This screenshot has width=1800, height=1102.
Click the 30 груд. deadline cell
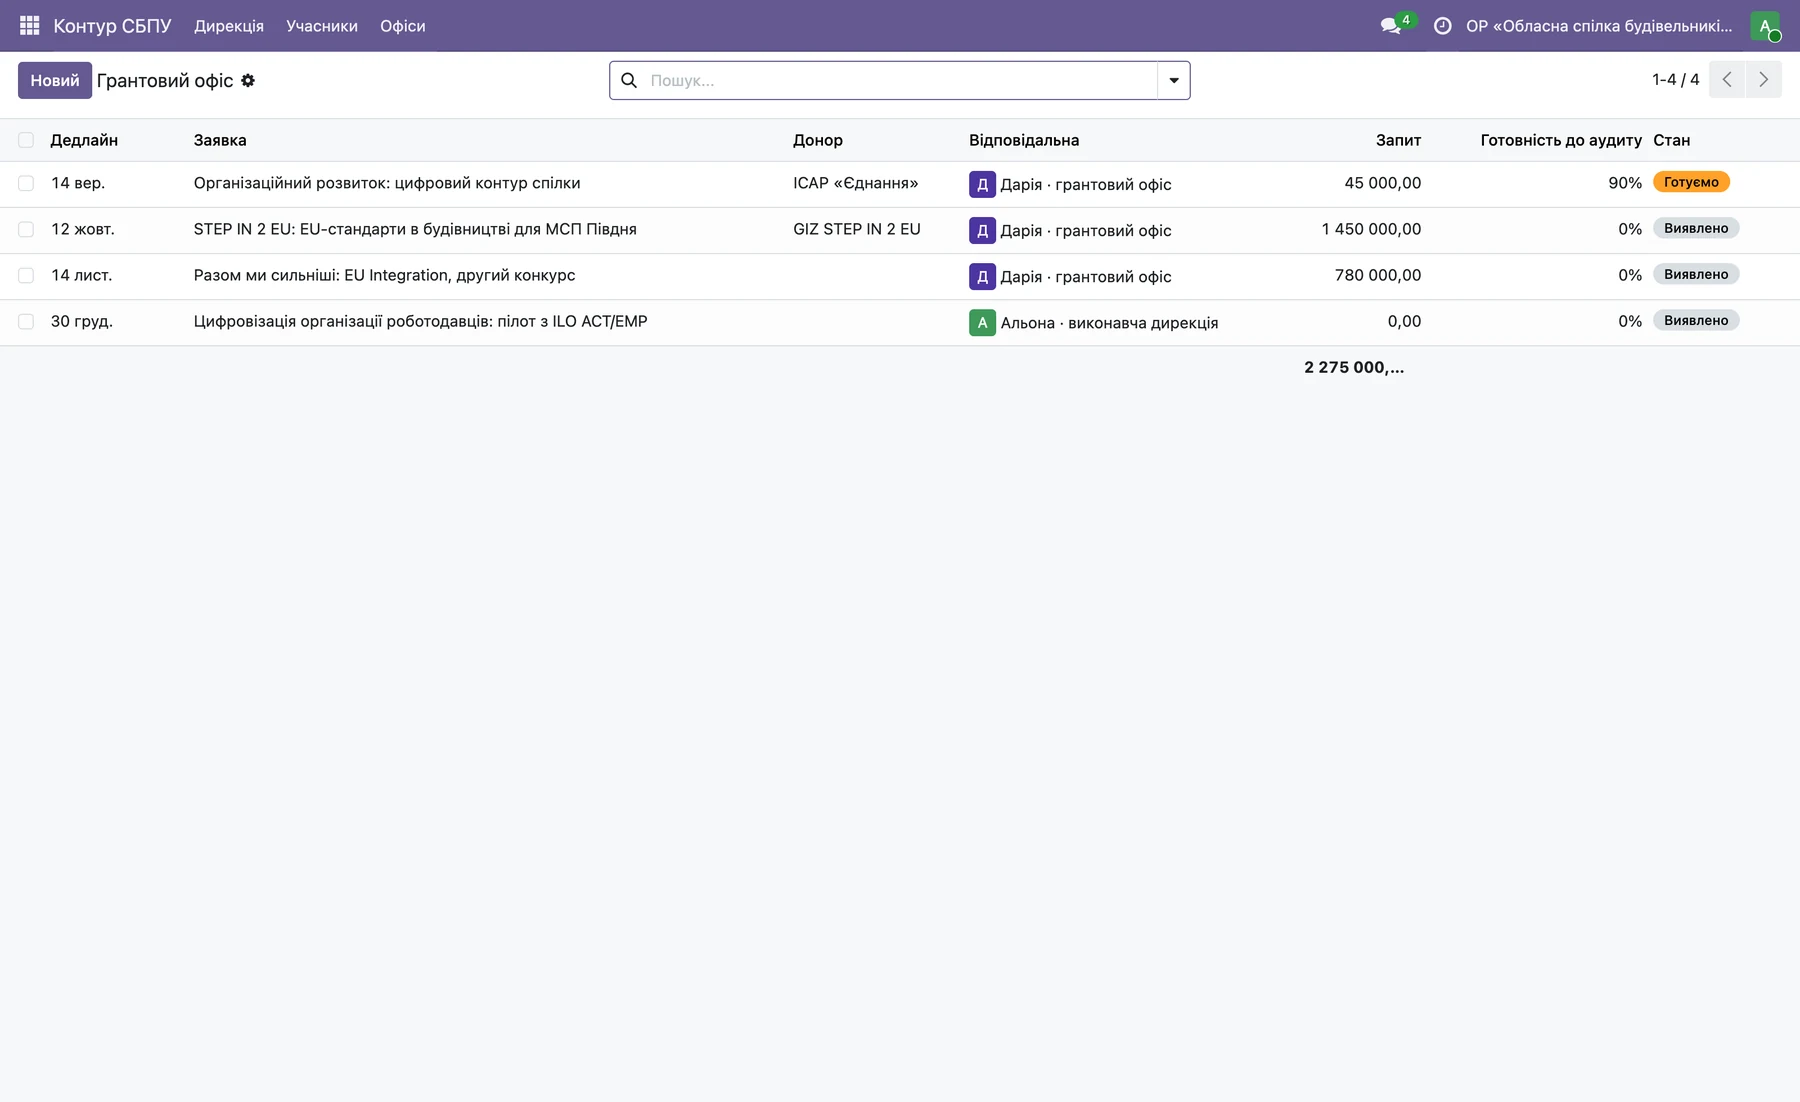pos(82,321)
